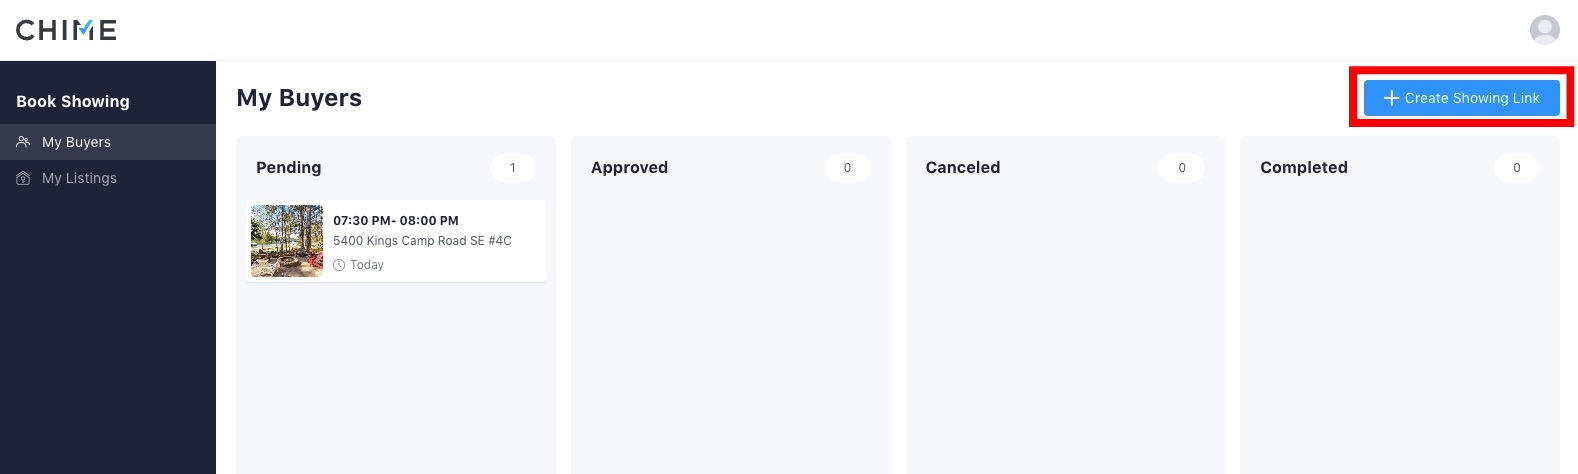Click the Pending column header

tap(289, 168)
